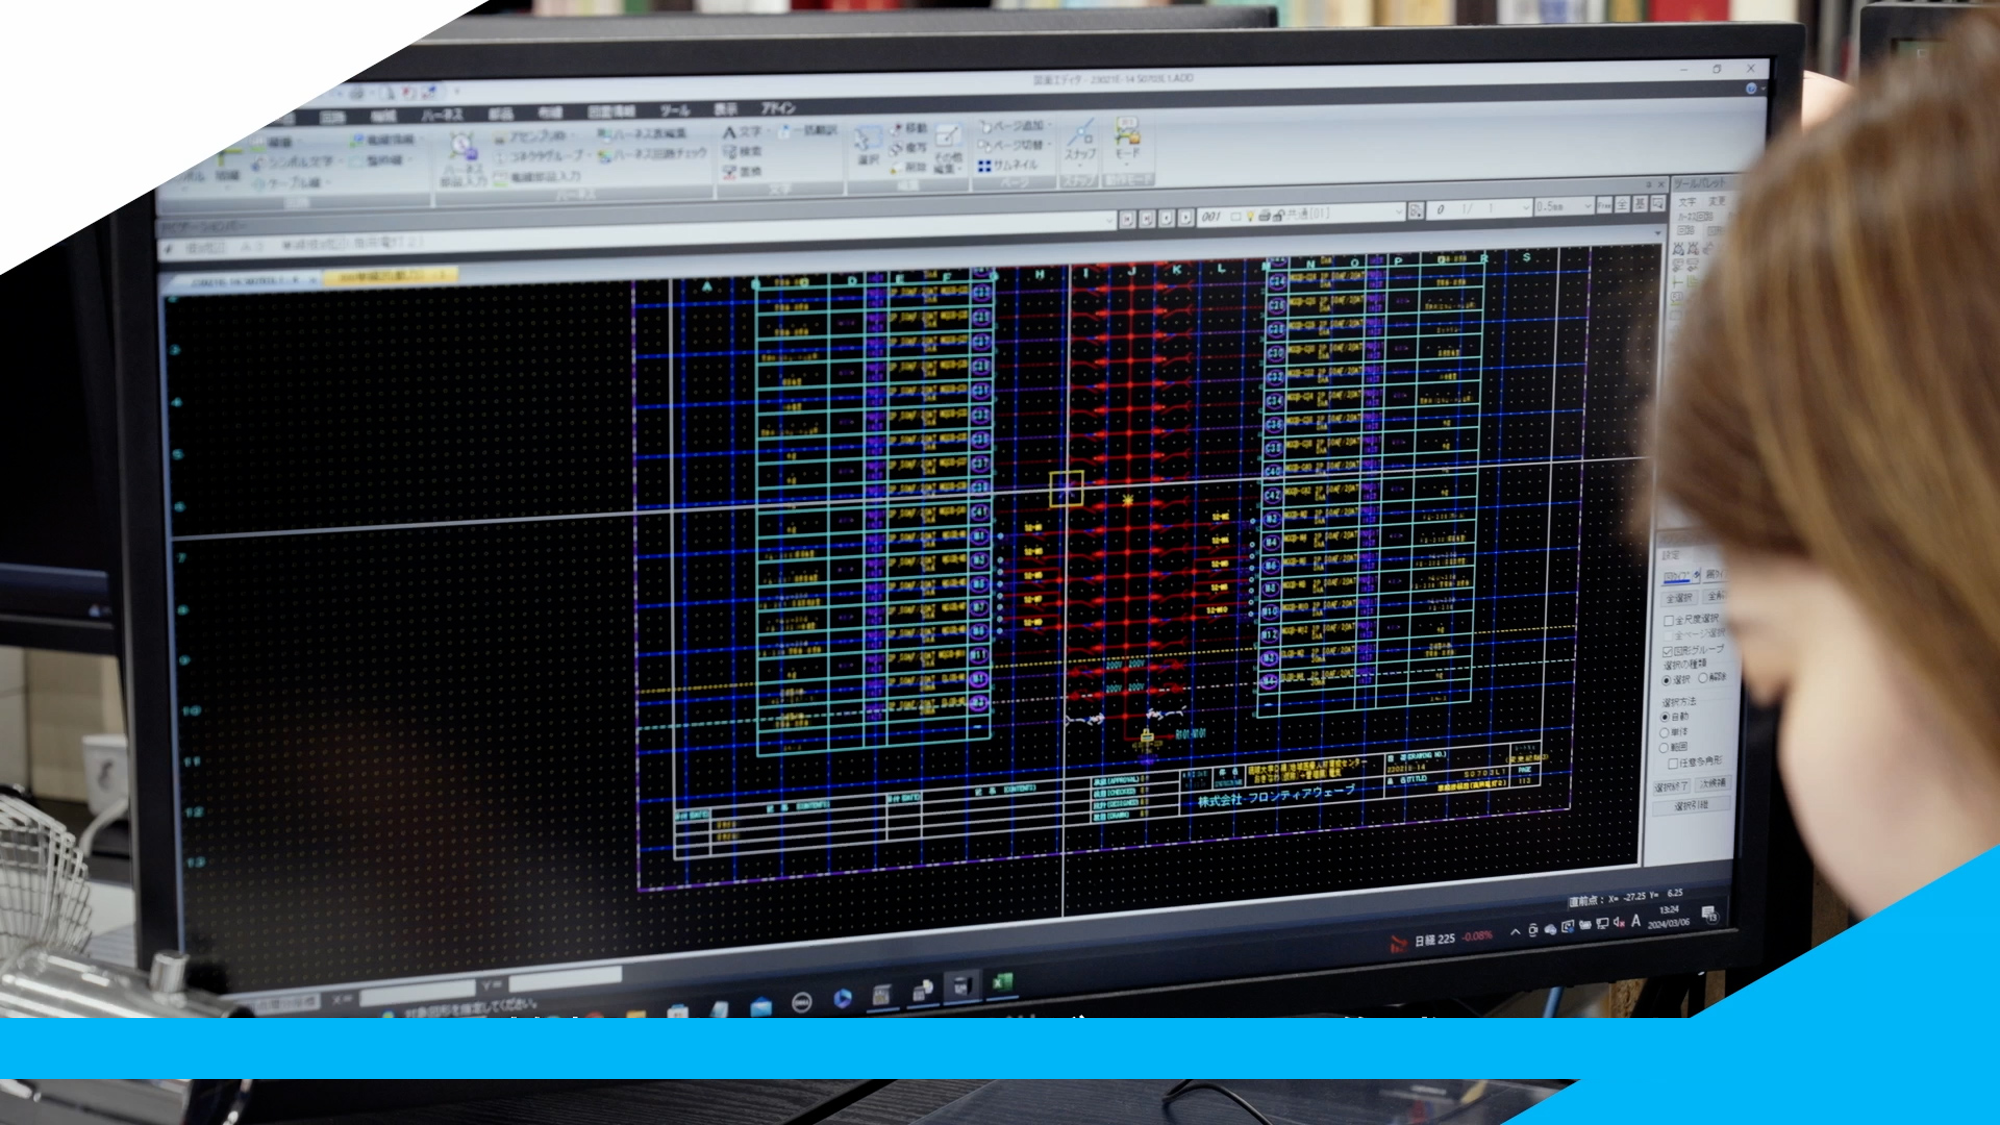Image resolution: width=2000 pixels, height=1125 pixels.
Task: Open the 検索 search tool
Action: coord(742,152)
